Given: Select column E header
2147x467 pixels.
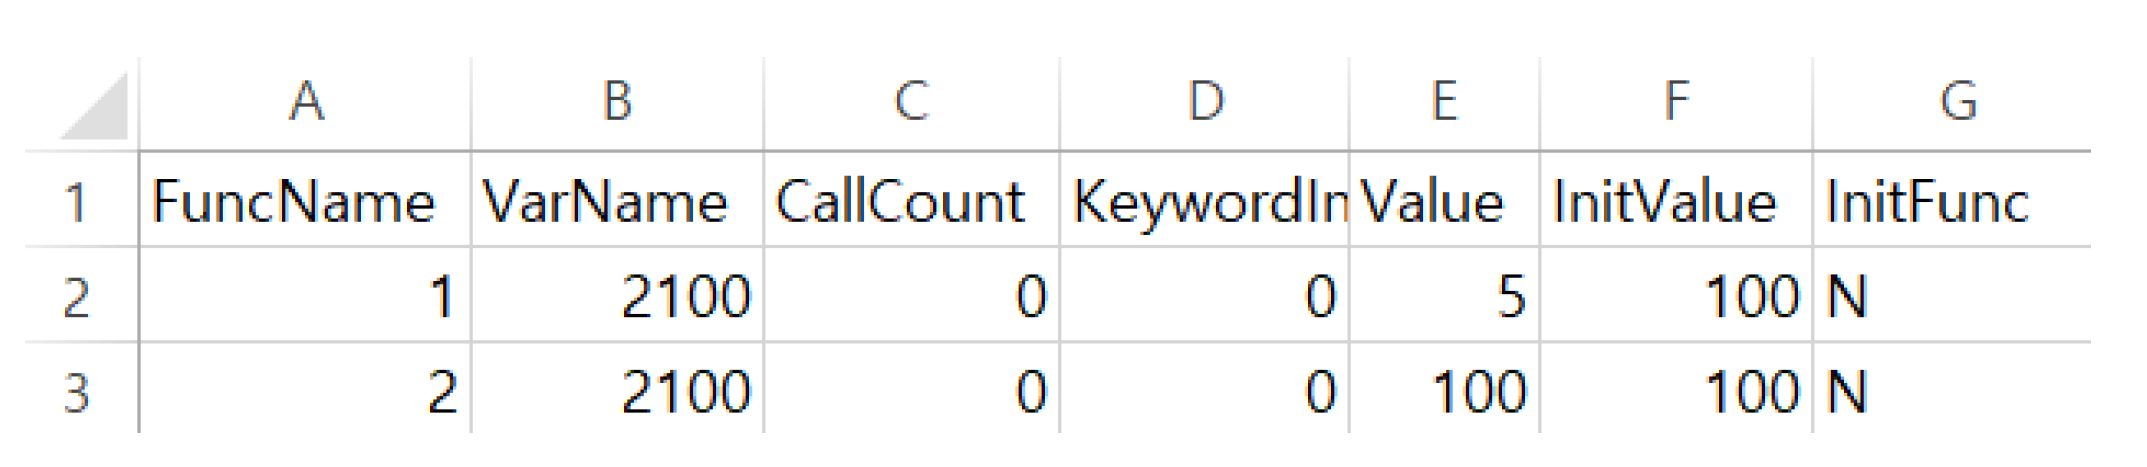Looking at the screenshot, I should tap(1444, 102).
